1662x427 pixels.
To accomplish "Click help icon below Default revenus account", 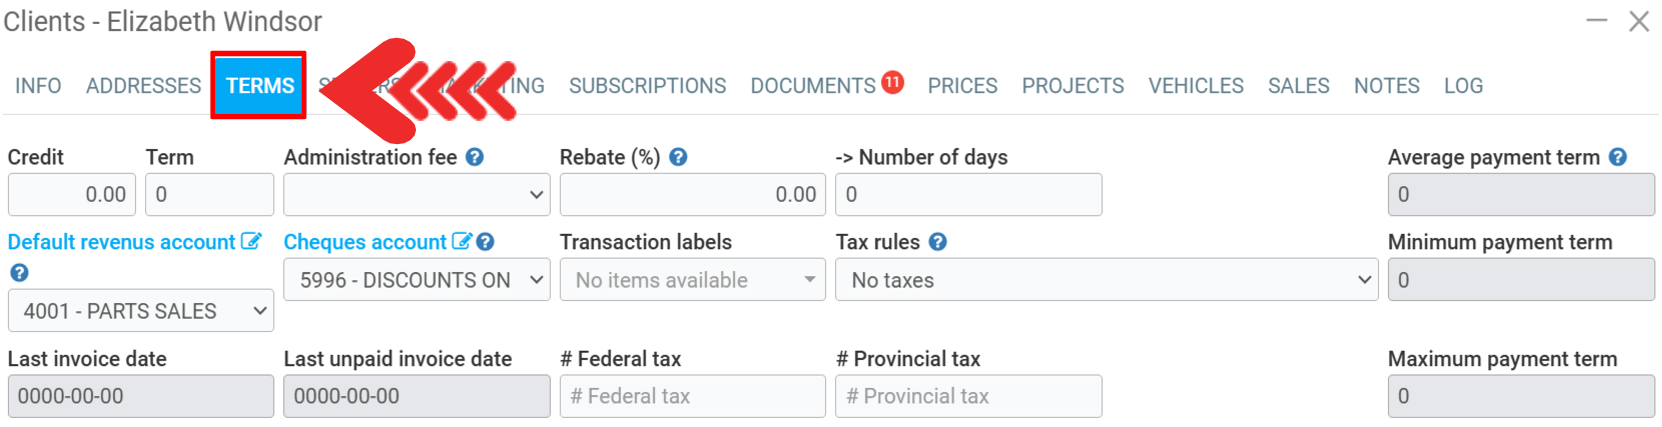I will tap(19, 272).
